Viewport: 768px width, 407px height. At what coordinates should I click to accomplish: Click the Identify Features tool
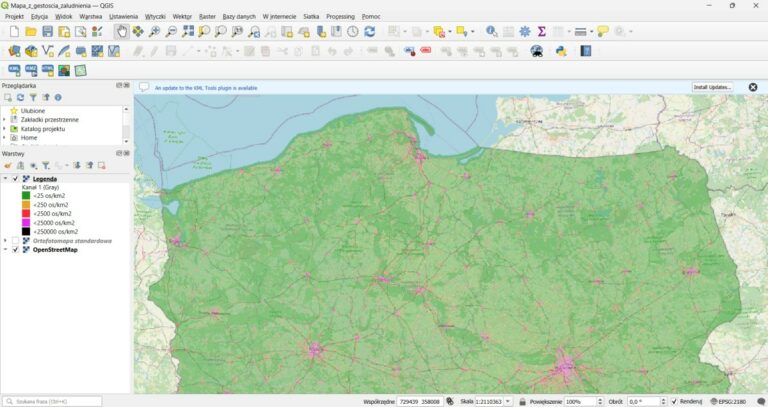[491, 32]
